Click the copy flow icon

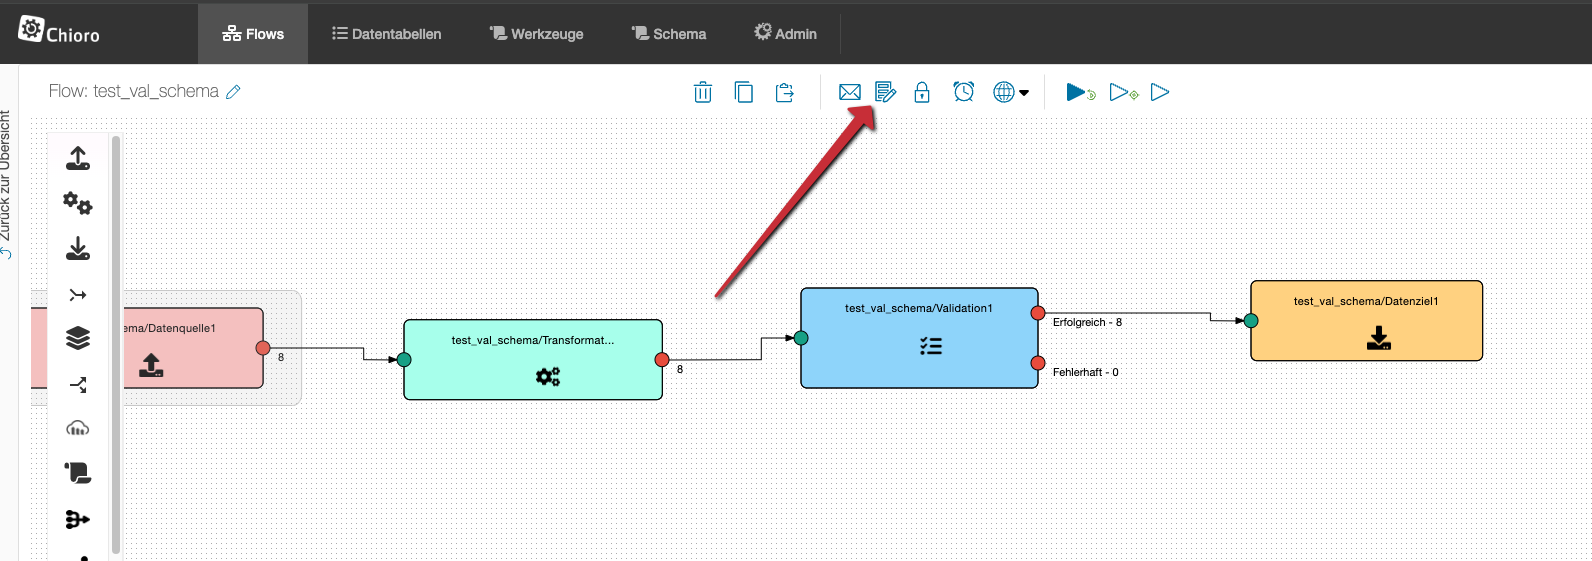point(744,92)
